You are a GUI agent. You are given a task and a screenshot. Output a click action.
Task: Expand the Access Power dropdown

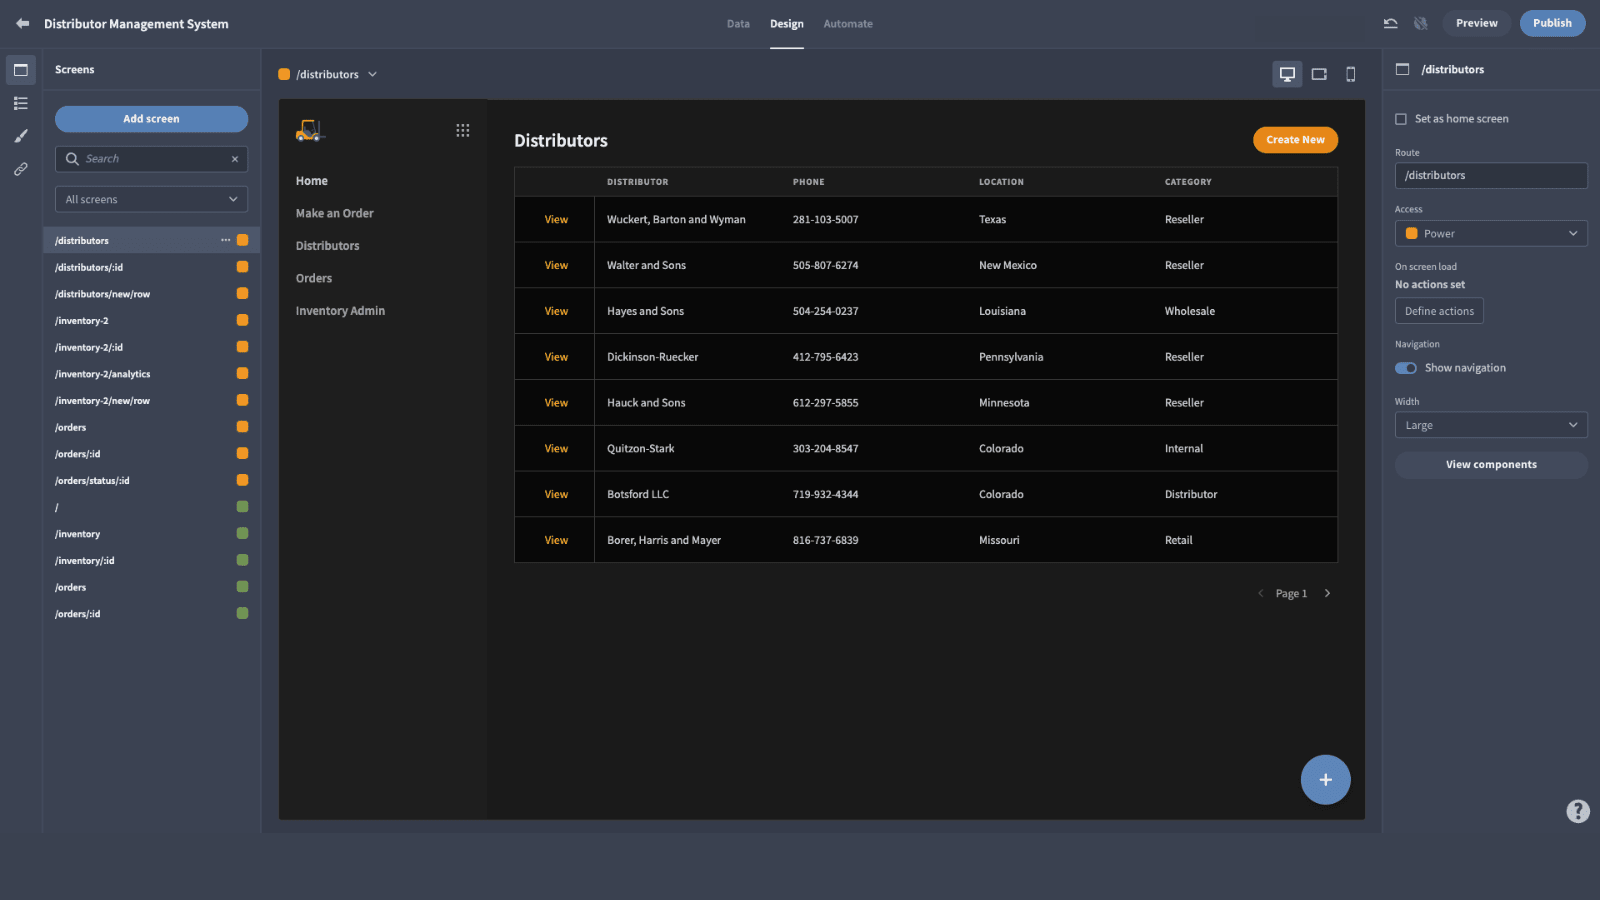click(x=1491, y=233)
